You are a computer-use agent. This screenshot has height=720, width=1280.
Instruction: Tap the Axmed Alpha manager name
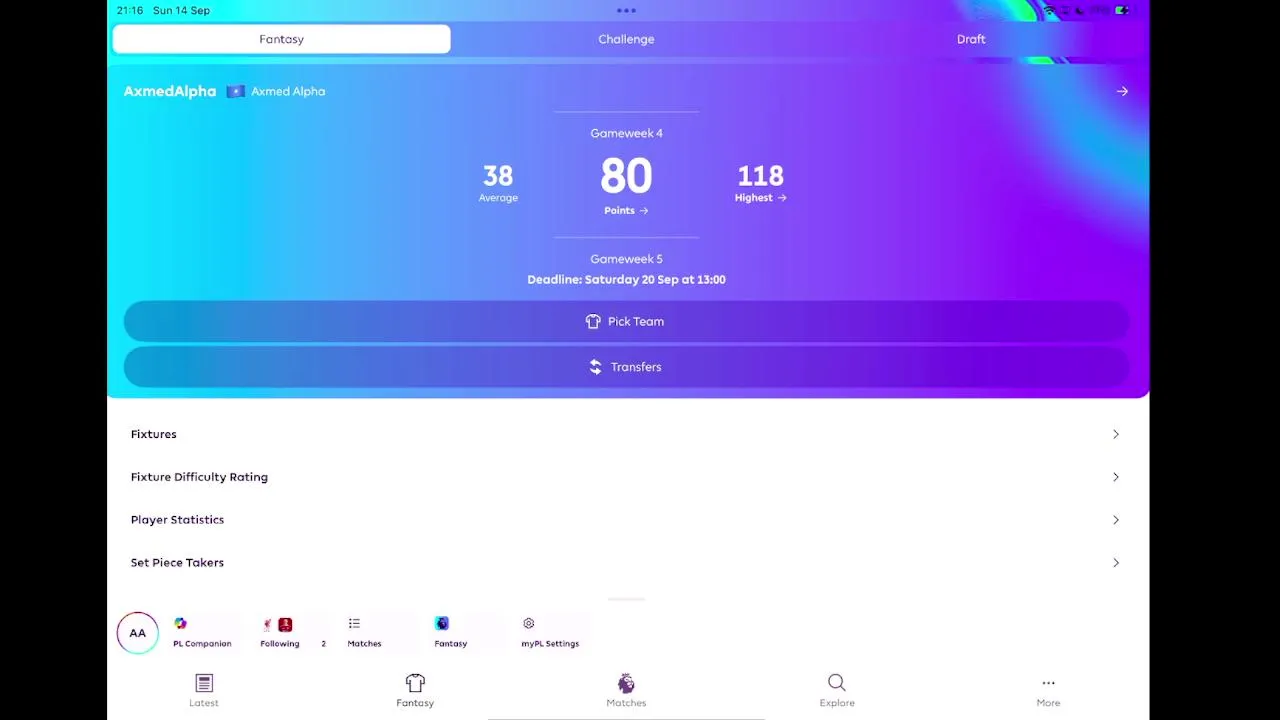(x=288, y=91)
